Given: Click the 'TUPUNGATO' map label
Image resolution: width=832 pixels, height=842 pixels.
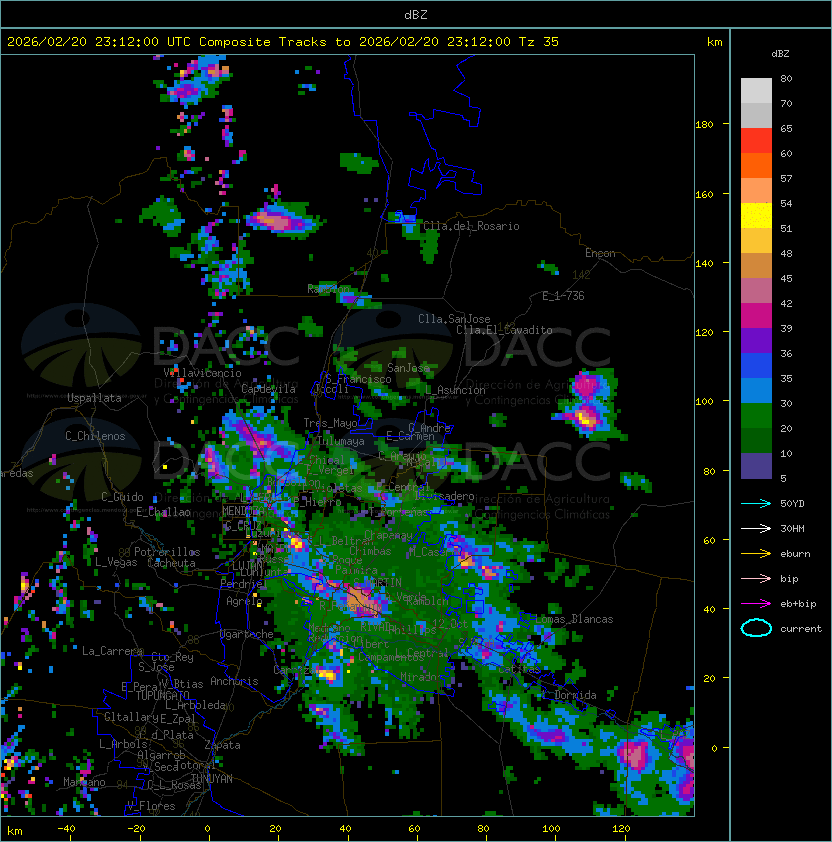Looking at the screenshot, I should pos(162,695).
